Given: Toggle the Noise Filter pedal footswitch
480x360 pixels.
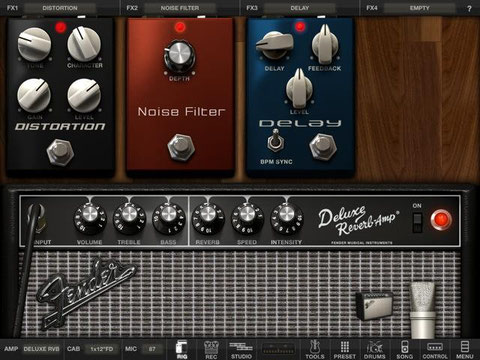Looking at the screenshot, I should pos(181,147).
